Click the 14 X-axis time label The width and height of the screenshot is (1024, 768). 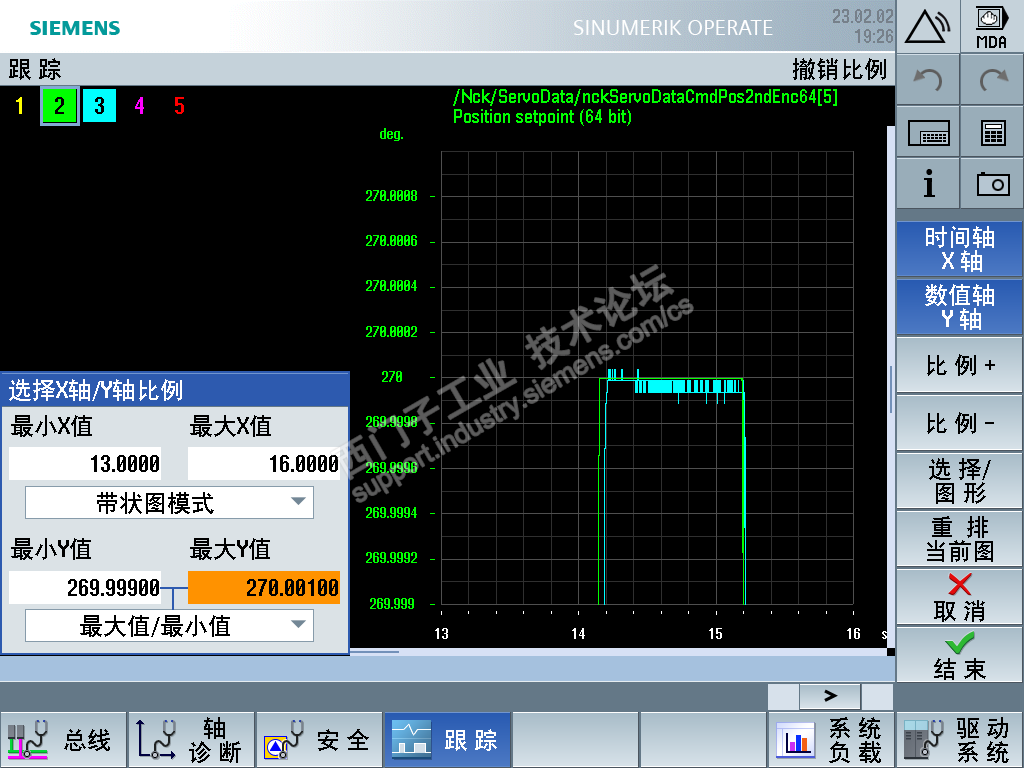pyautogui.click(x=578, y=633)
